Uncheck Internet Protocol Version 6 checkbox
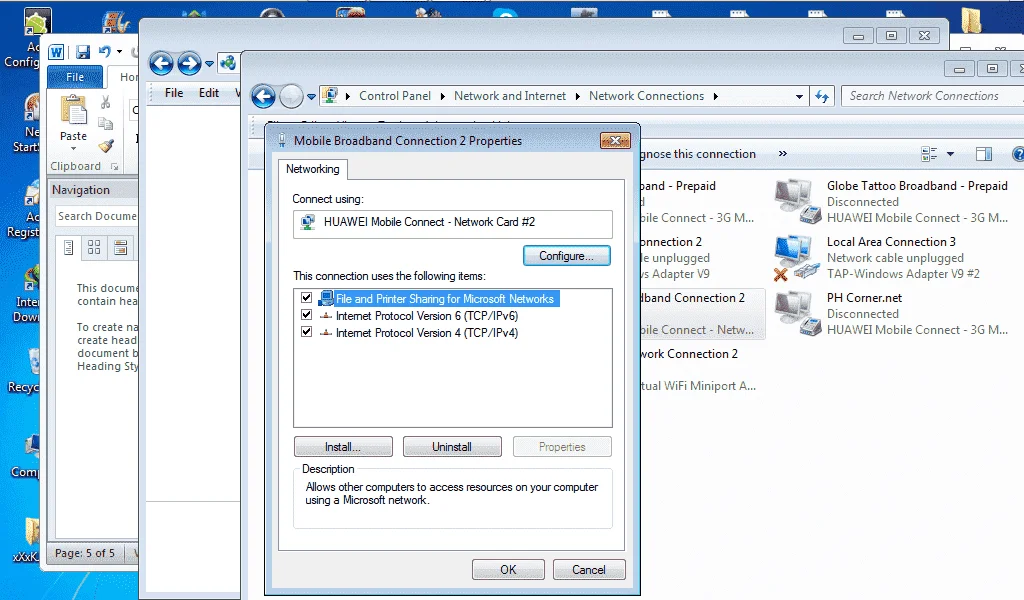Image resolution: width=1024 pixels, height=600 pixels. 306,315
